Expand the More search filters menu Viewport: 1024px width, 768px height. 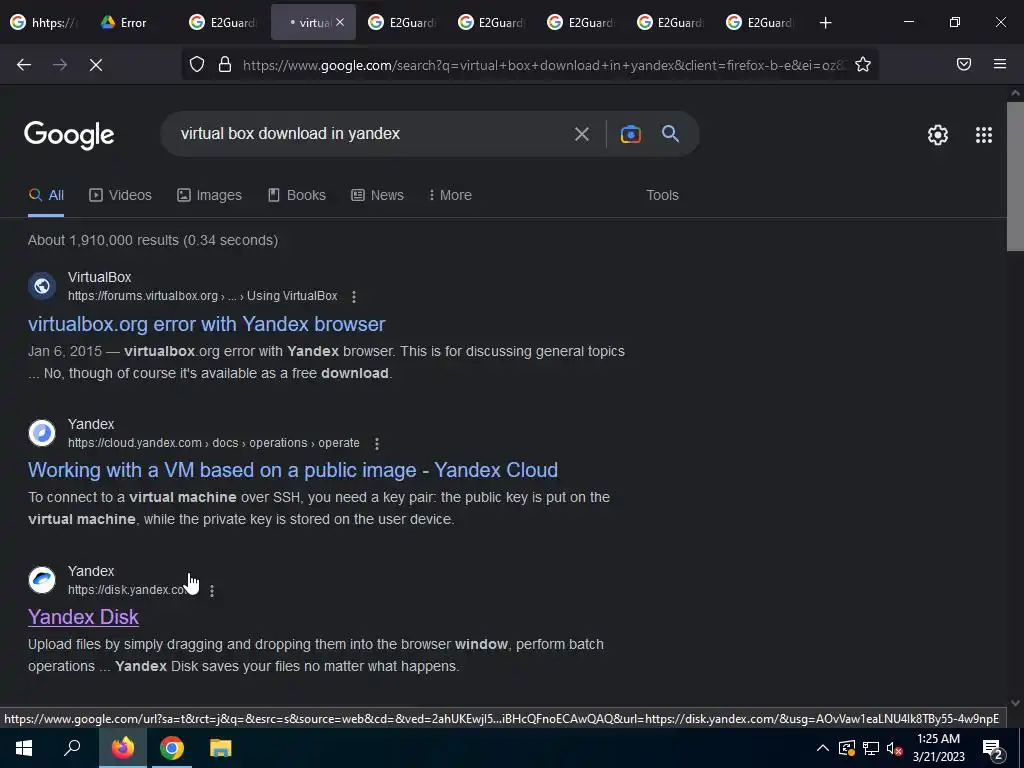450,195
